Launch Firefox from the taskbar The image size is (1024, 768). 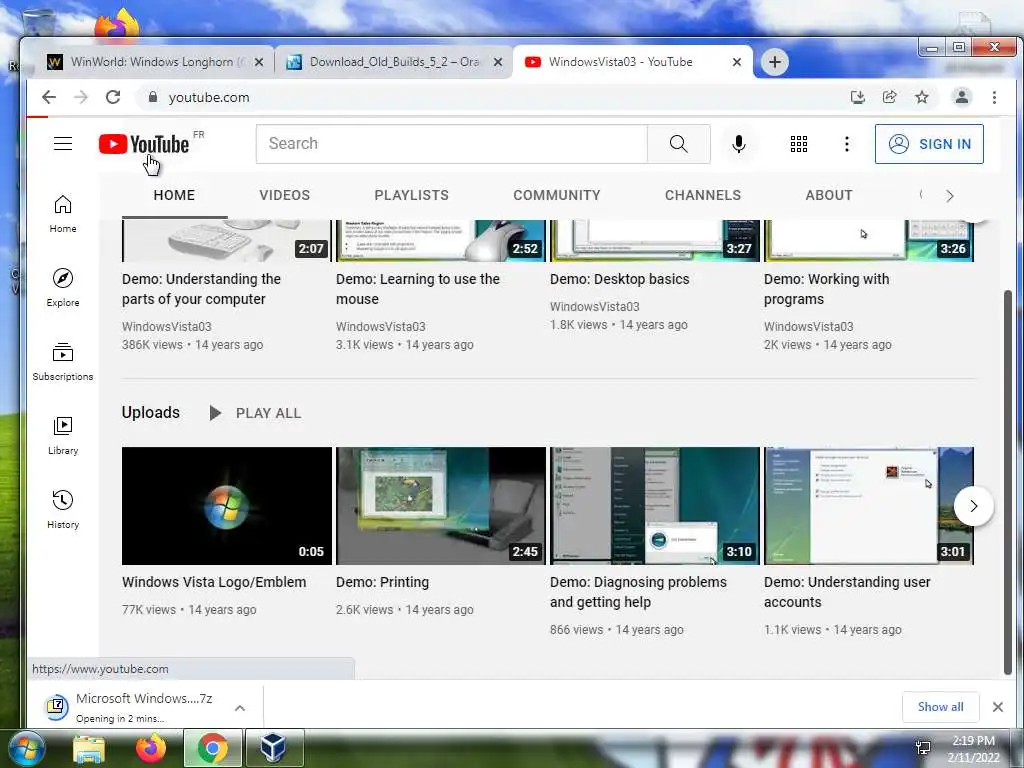tap(151, 748)
